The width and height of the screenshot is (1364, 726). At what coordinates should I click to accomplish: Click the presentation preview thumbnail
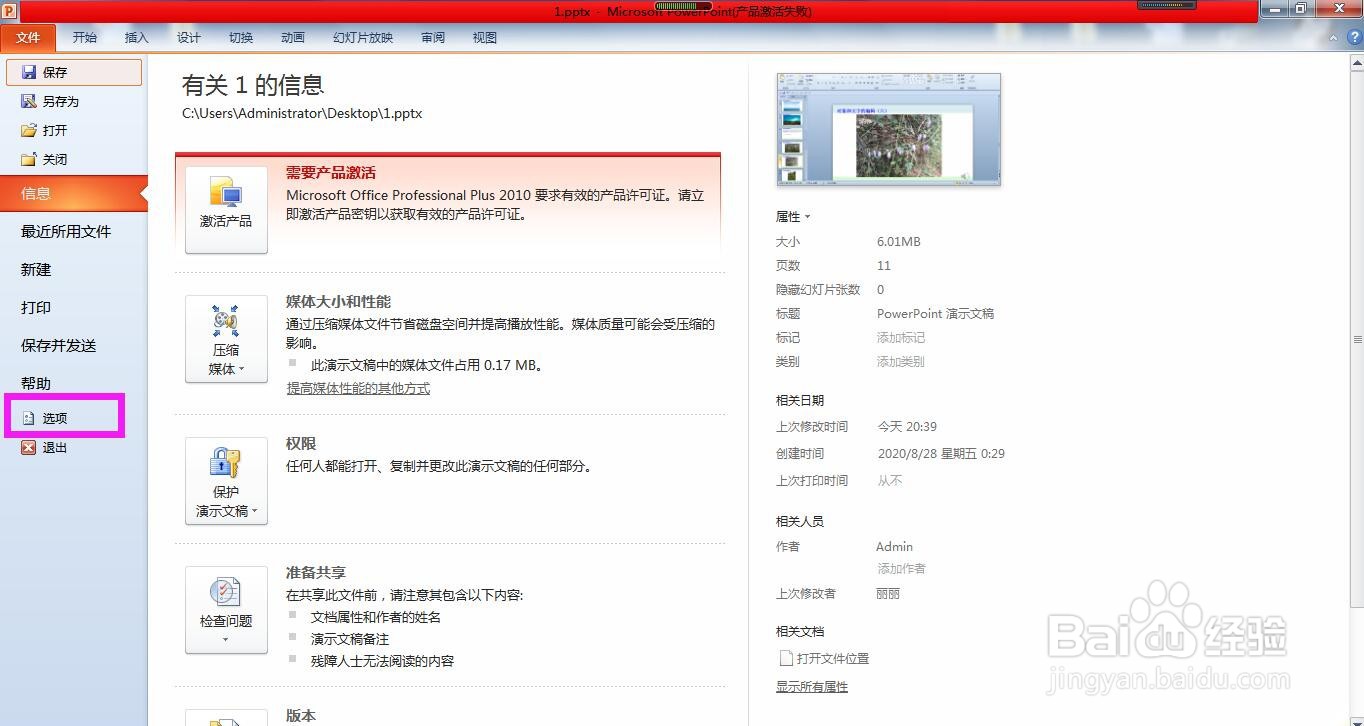889,129
